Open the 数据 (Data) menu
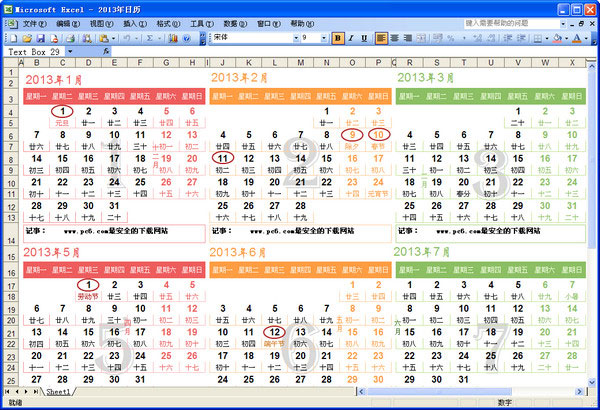Screen dimensions: 600x410 tap(235, 24)
